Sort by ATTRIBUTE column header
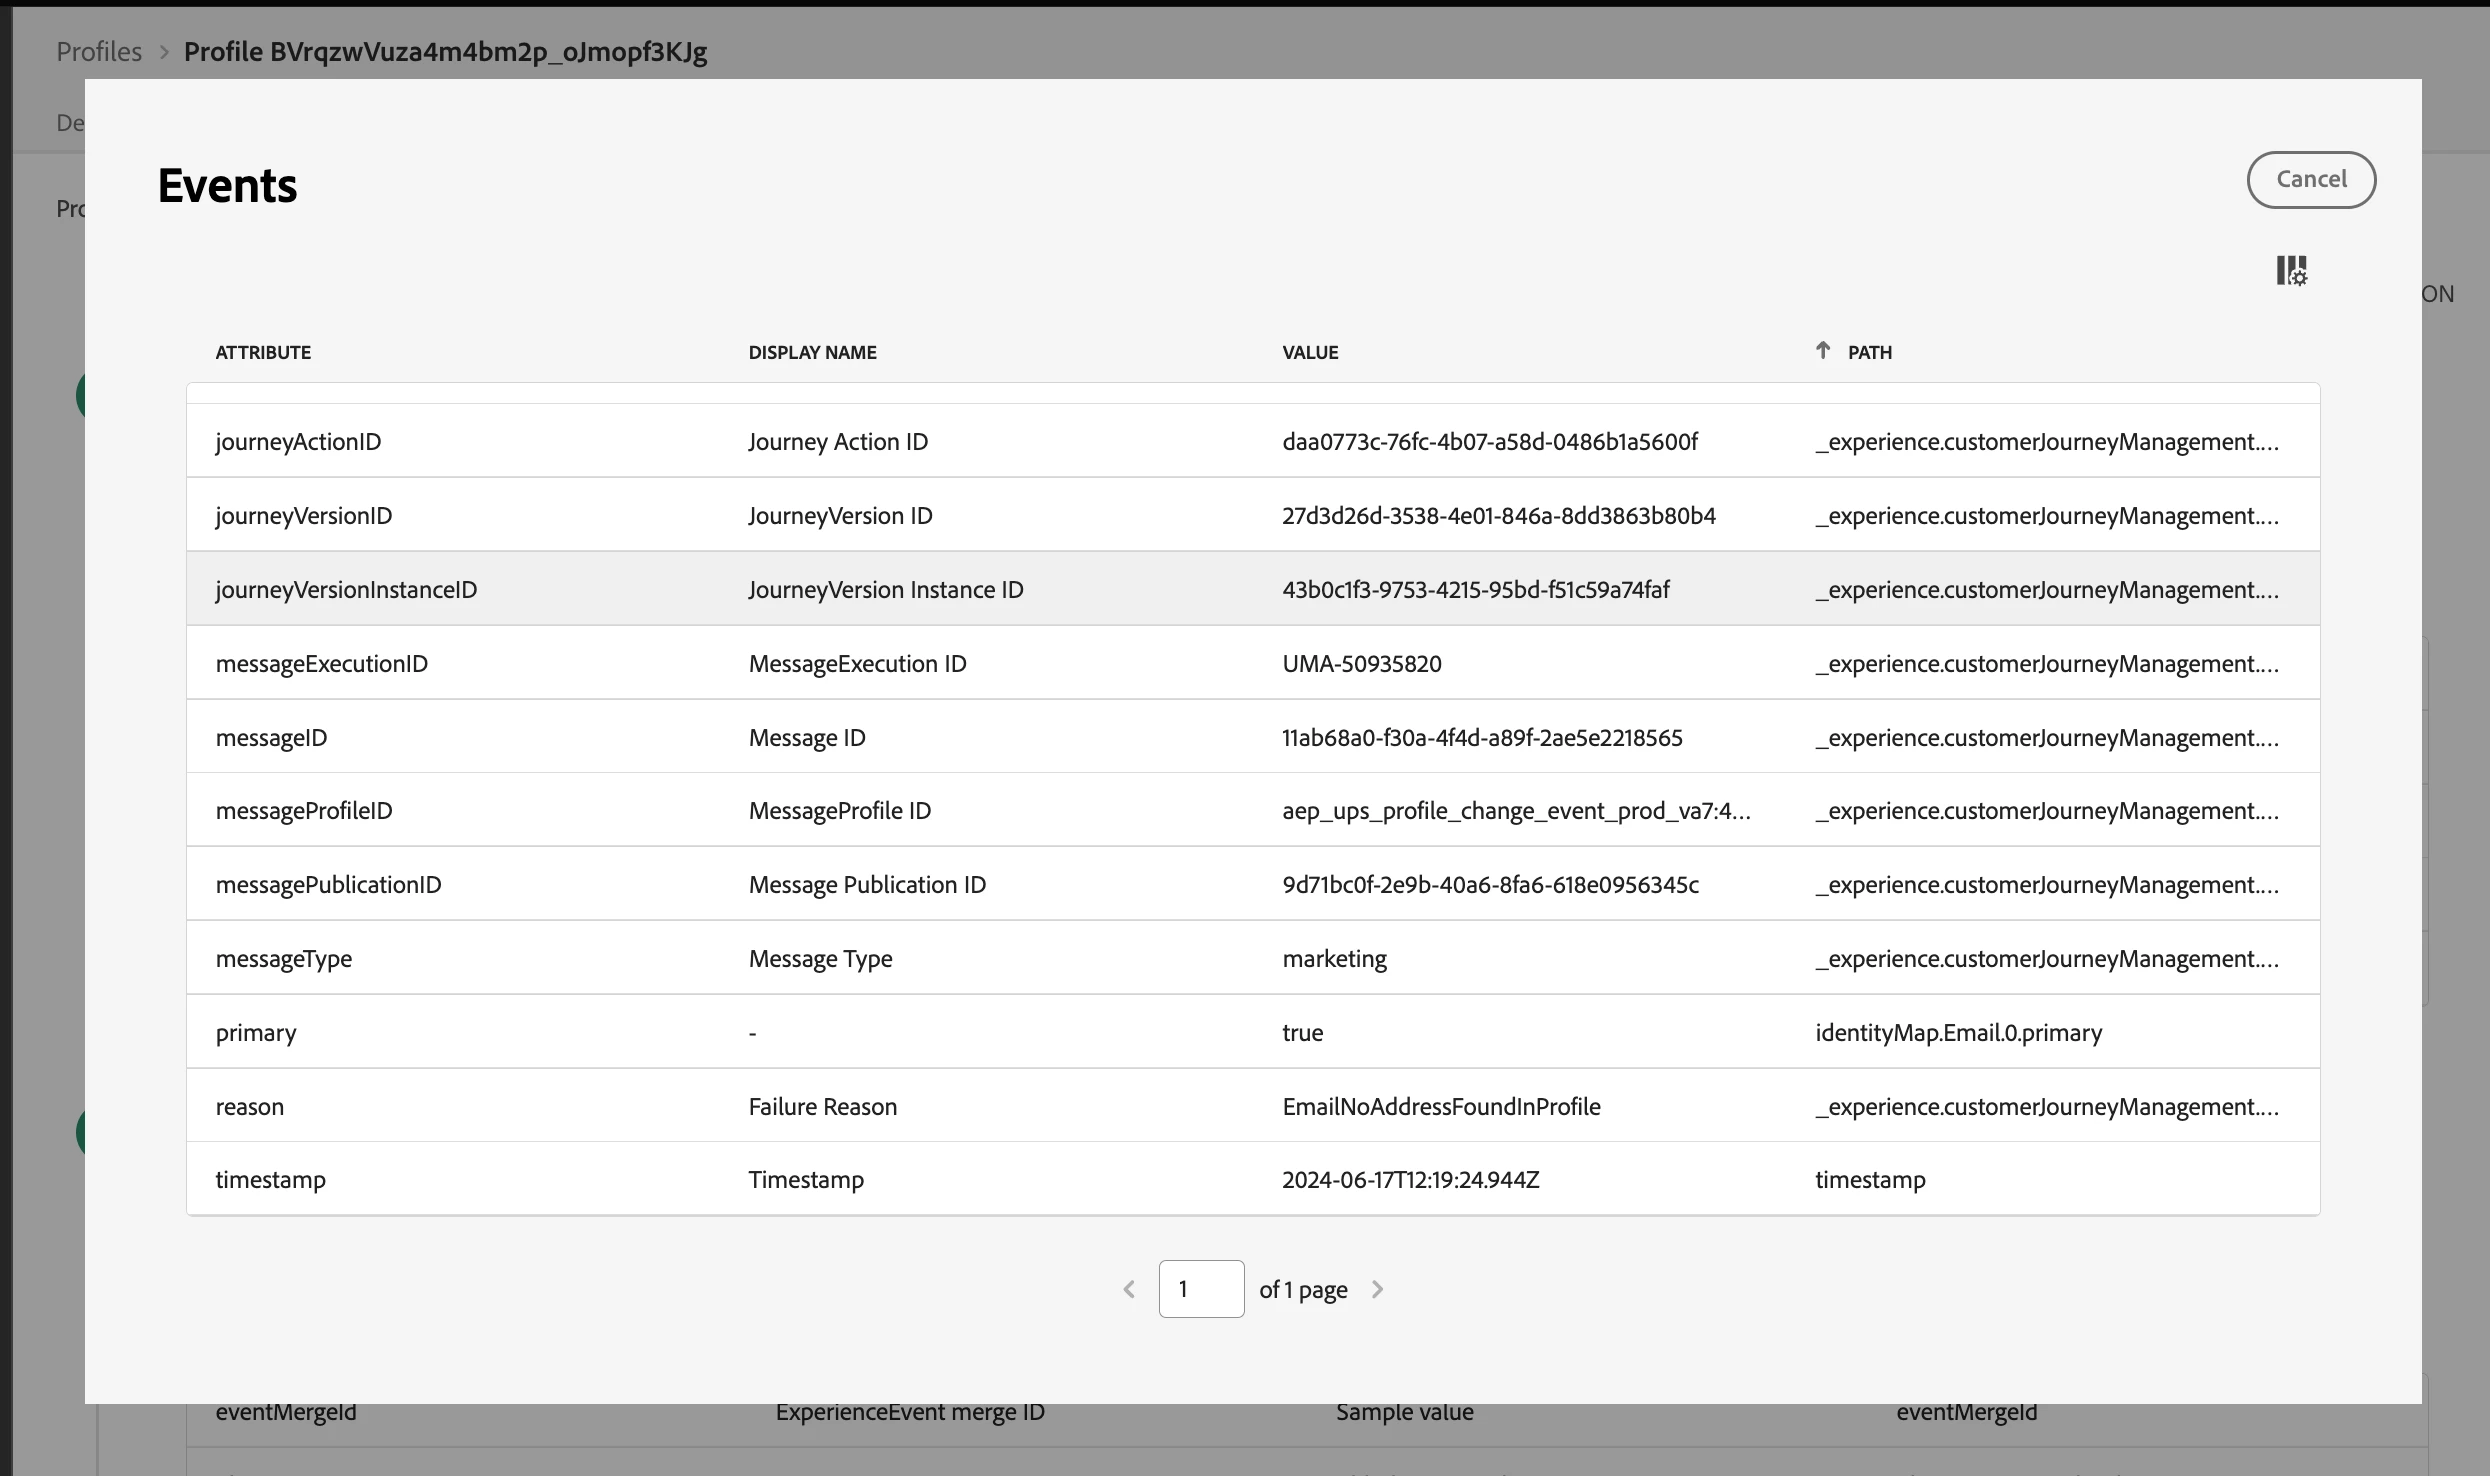 [263, 352]
